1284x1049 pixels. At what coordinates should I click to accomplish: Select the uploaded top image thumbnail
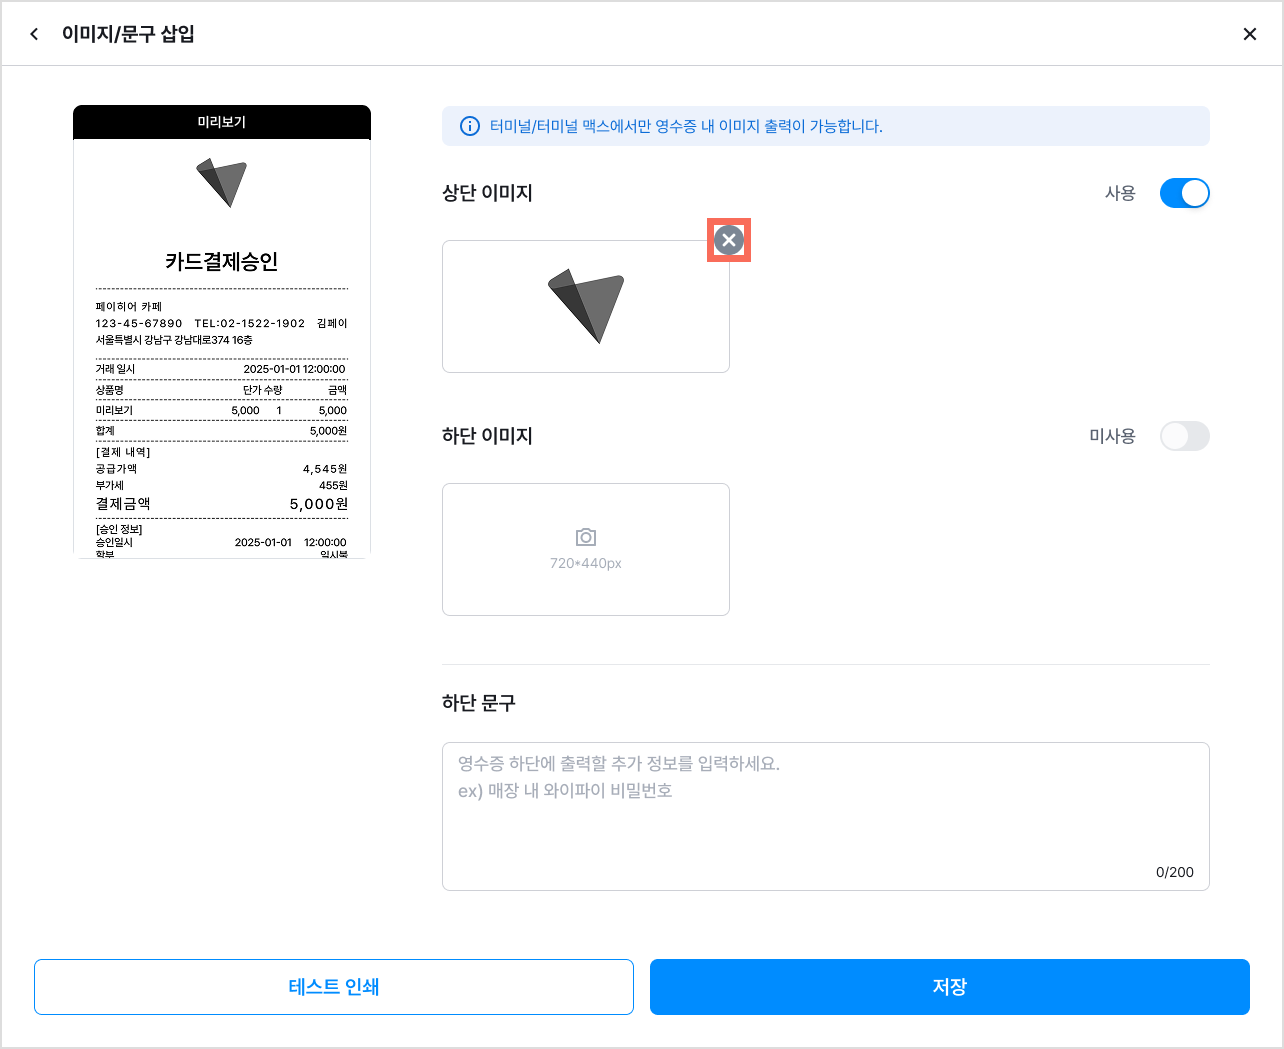click(586, 306)
